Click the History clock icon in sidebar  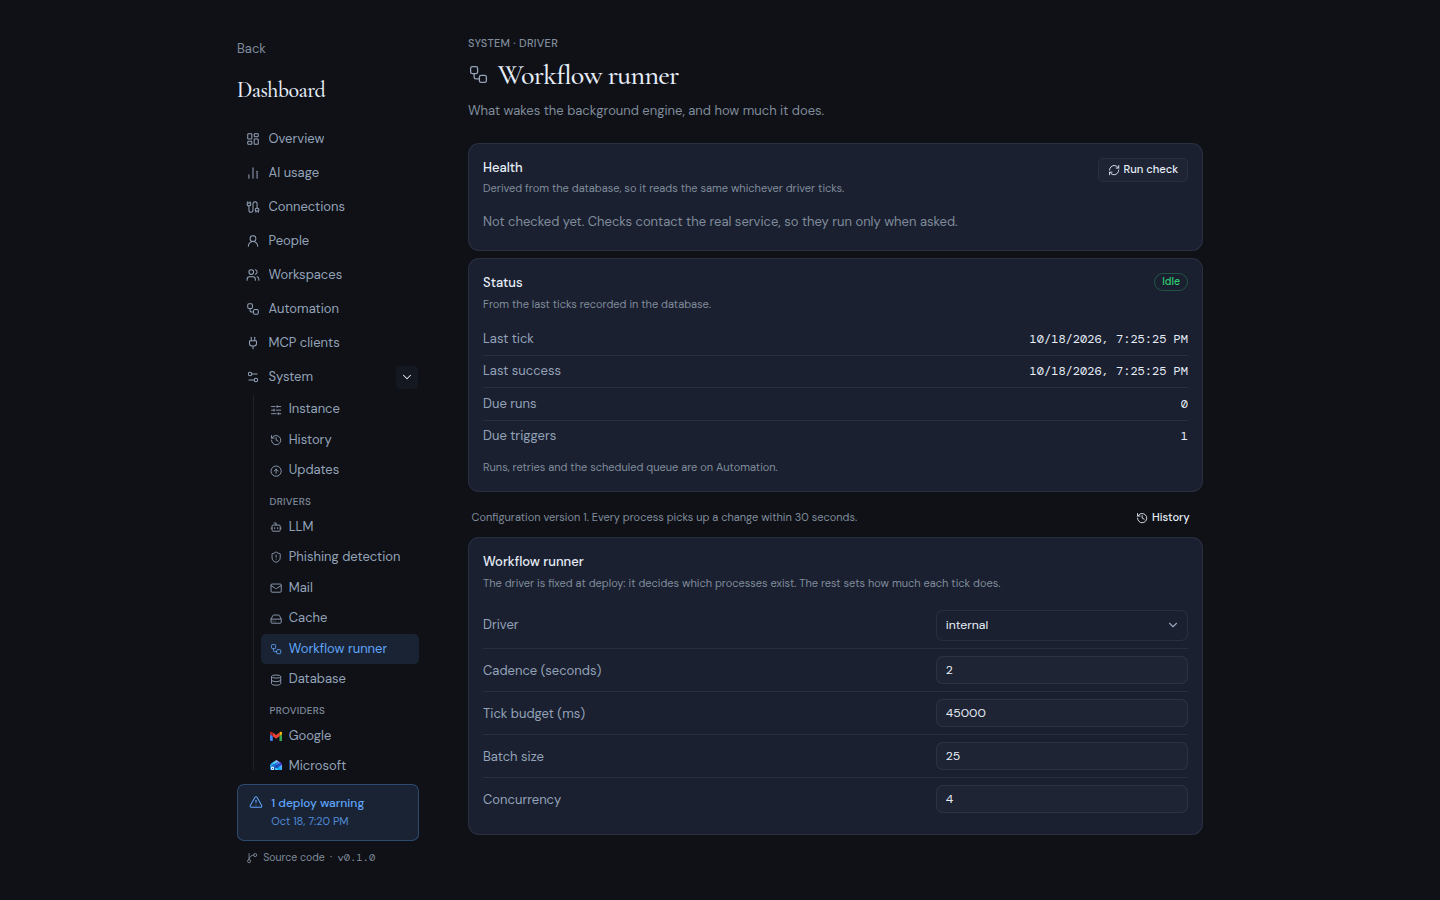[x=276, y=440]
